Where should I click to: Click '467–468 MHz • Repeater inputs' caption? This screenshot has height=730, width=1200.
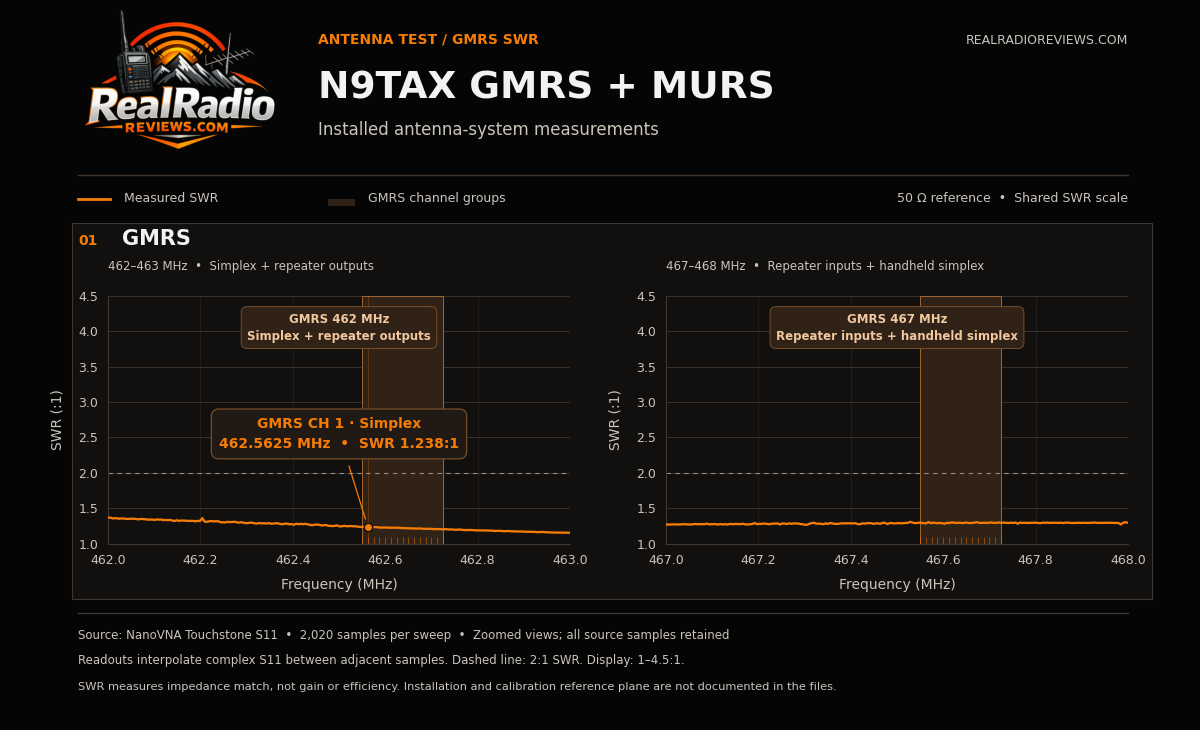click(x=825, y=266)
